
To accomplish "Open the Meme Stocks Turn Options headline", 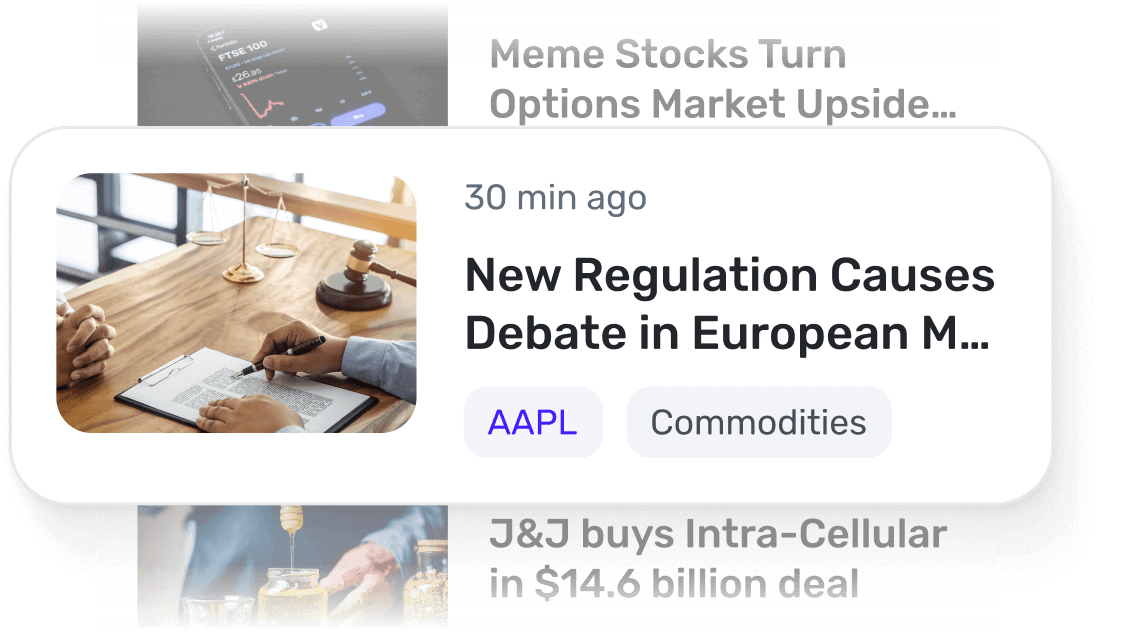I will [668, 79].
